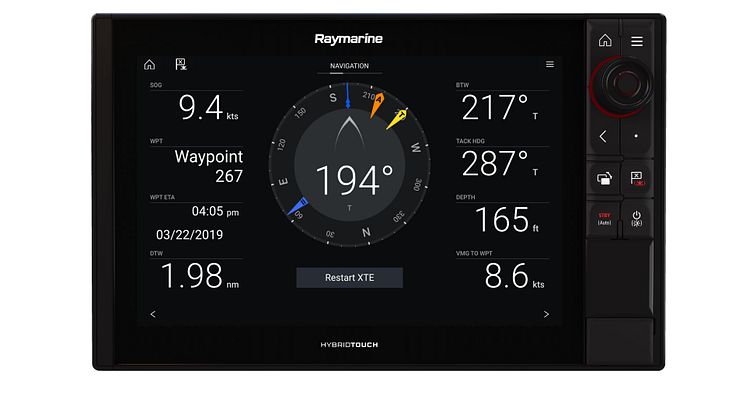This screenshot has height=419, width=746.
Task: Tap the yellow T wind marker on compass
Action: pos(397,119)
